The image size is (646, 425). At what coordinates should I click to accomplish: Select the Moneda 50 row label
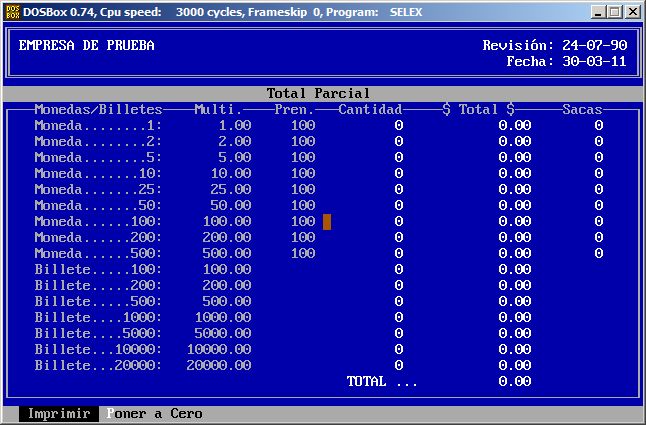tap(98, 206)
